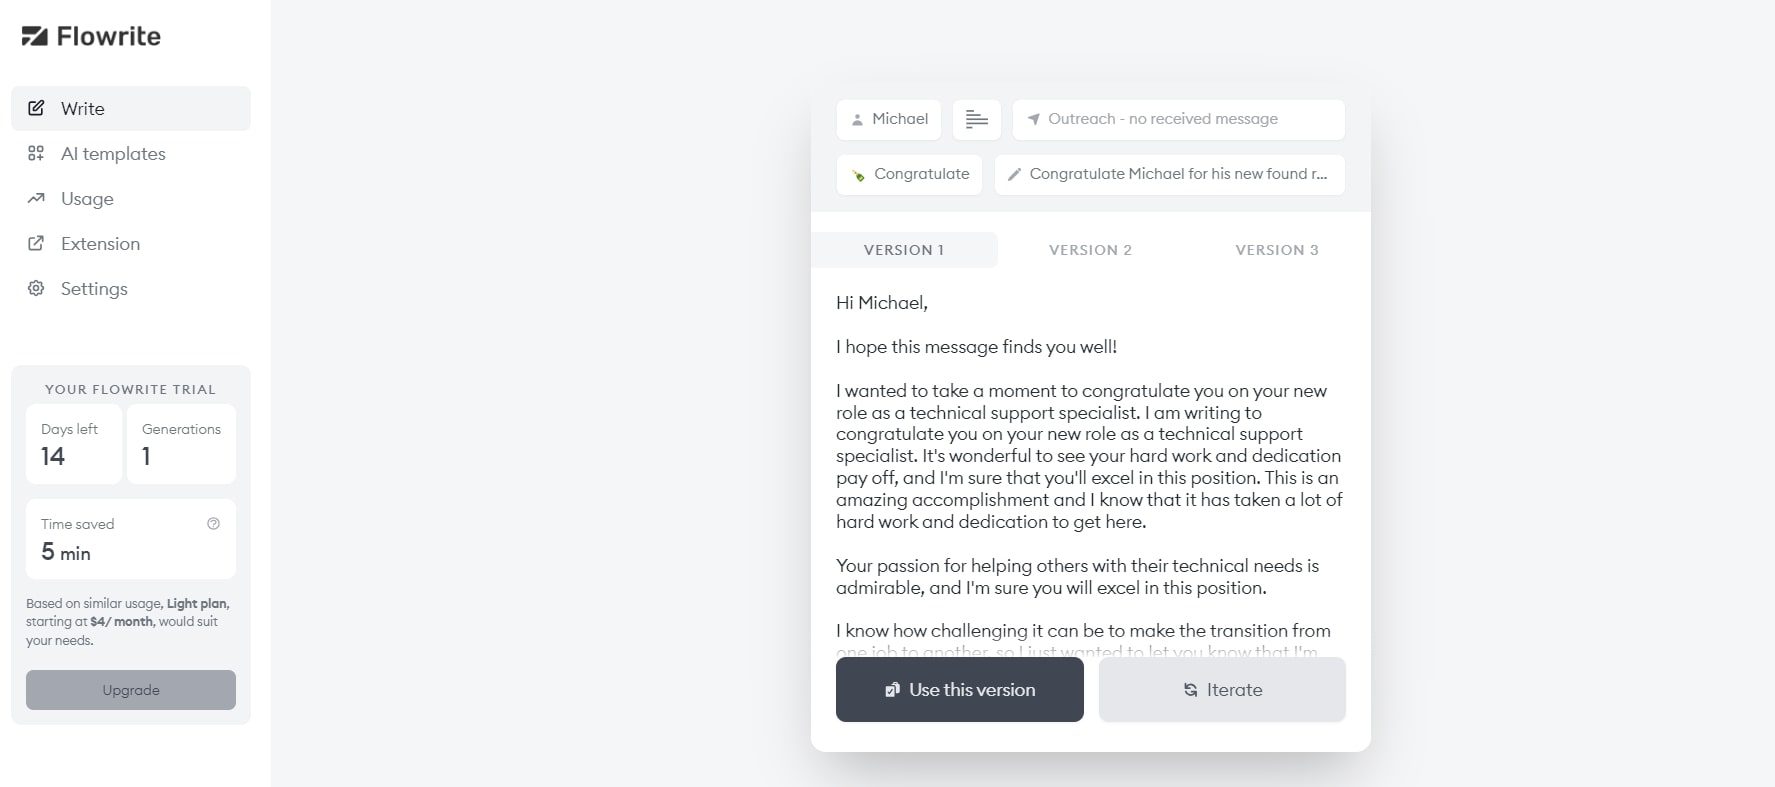1775x787 pixels.
Task: Click the Iterate button
Action: coord(1222,689)
